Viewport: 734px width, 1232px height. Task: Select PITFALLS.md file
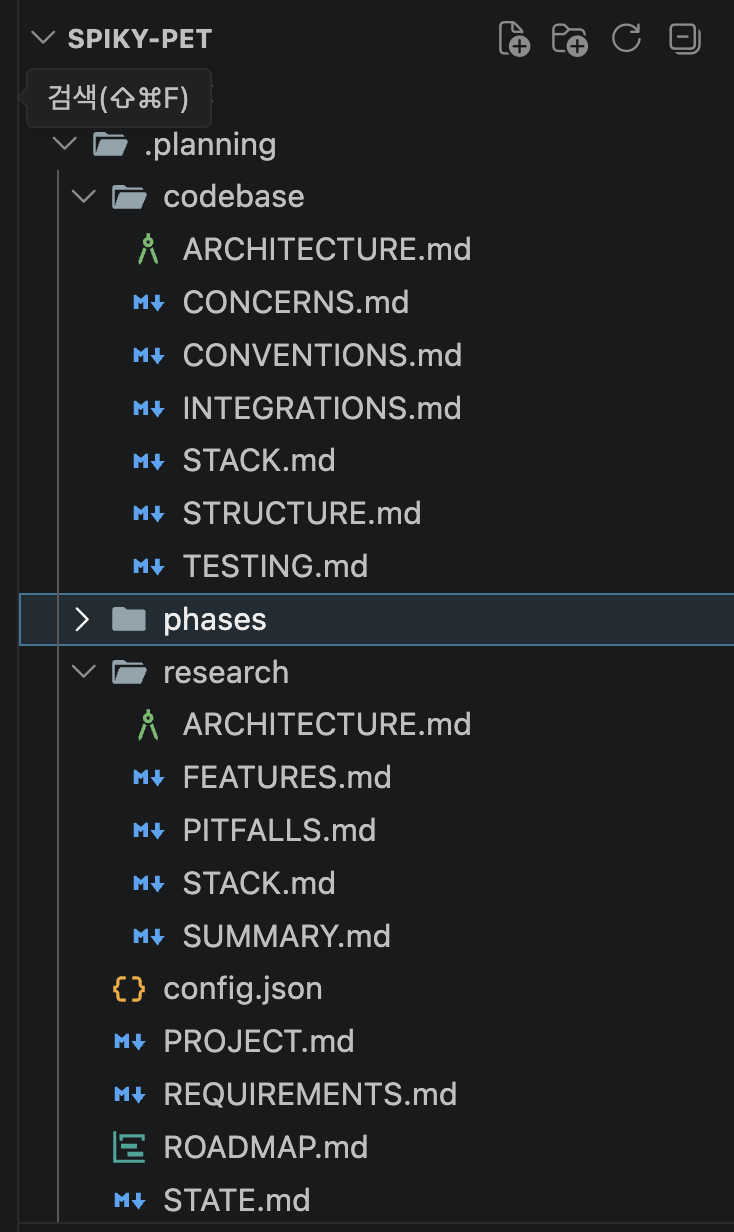279,831
